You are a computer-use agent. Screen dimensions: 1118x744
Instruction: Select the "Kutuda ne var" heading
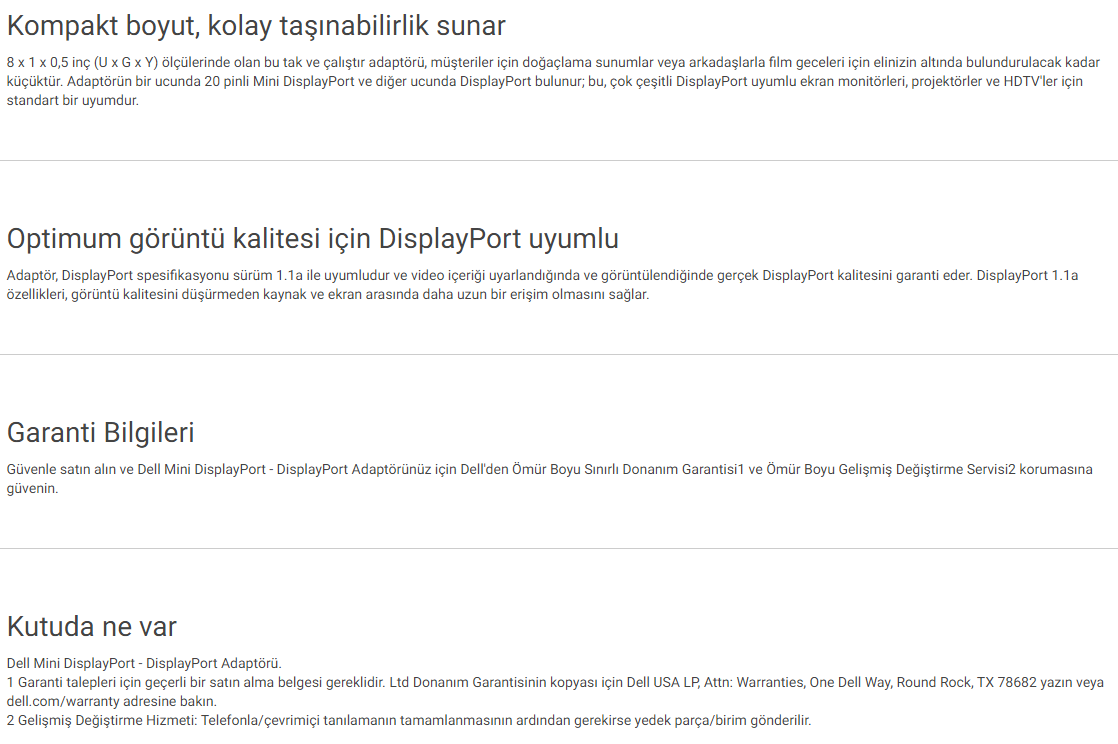[91, 626]
